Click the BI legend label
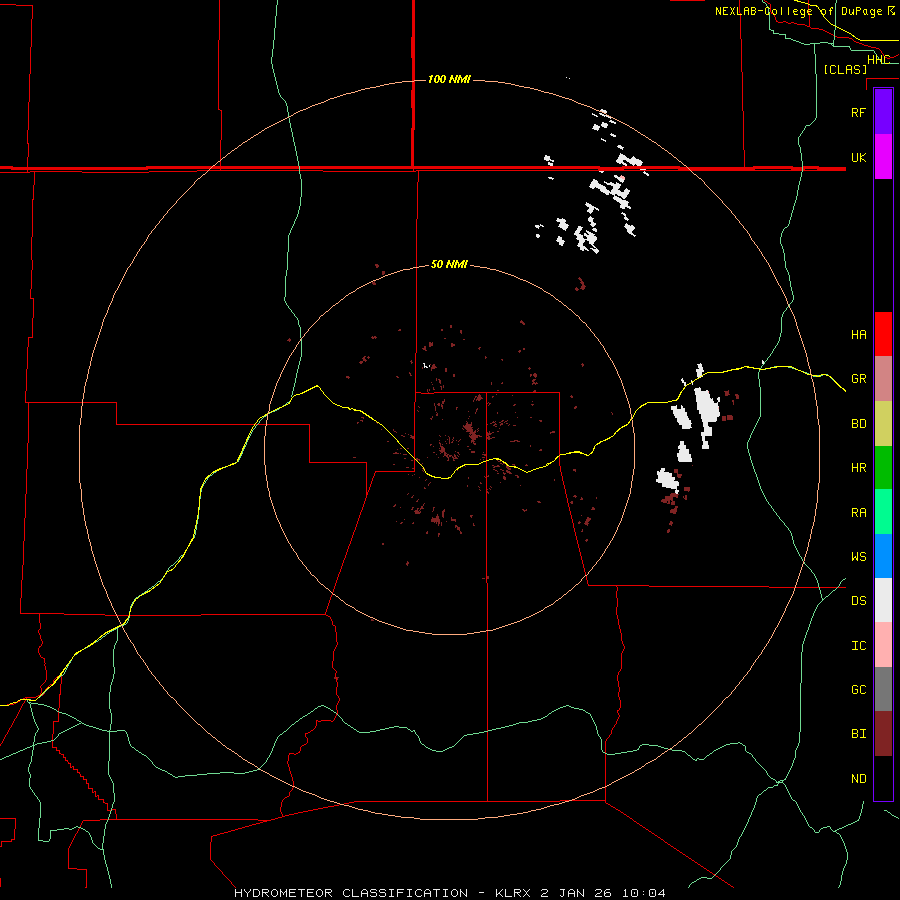Image resolution: width=900 pixels, height=900 pixels. [859, 734]
